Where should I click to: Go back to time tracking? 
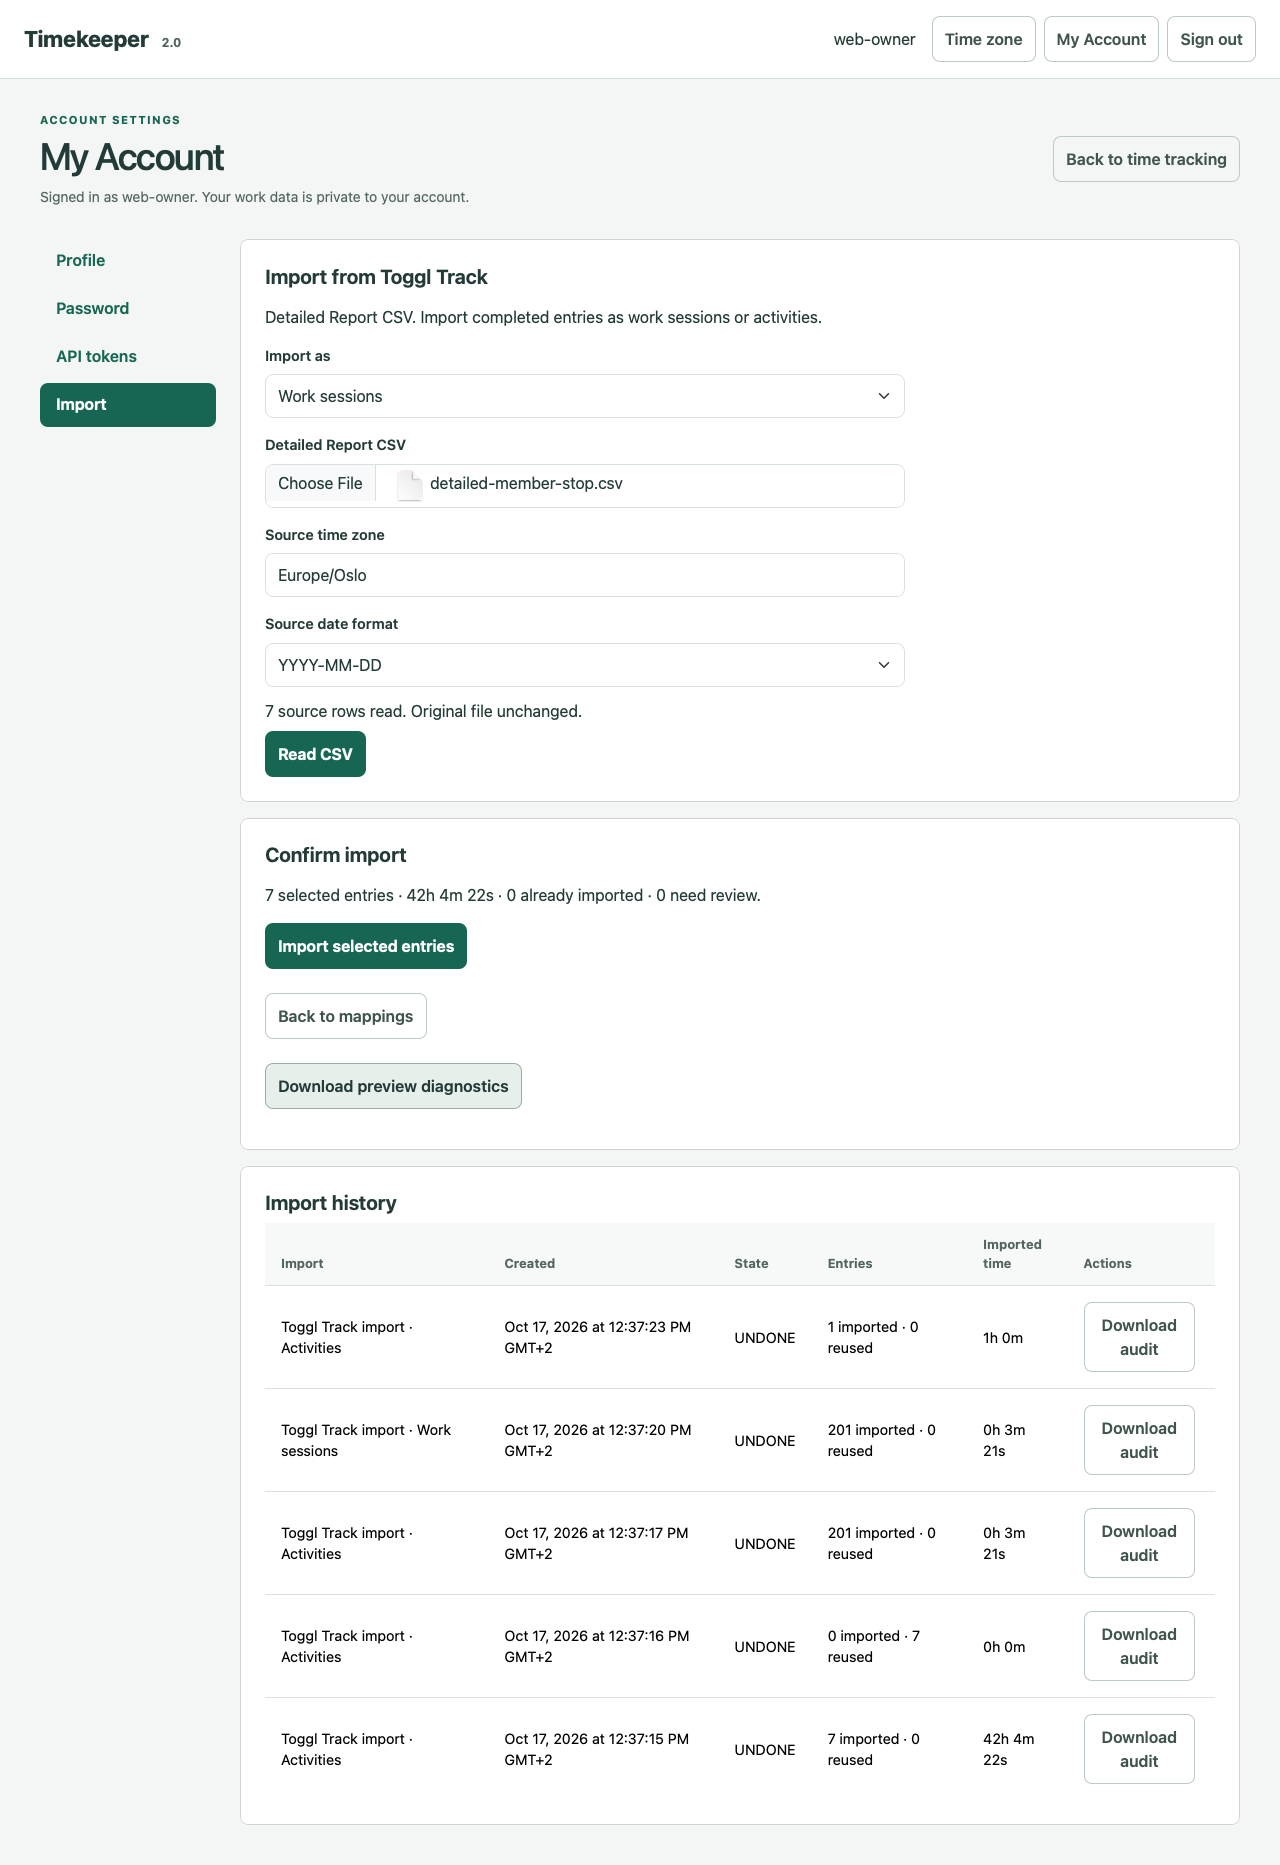click(x=1146, y=159)
